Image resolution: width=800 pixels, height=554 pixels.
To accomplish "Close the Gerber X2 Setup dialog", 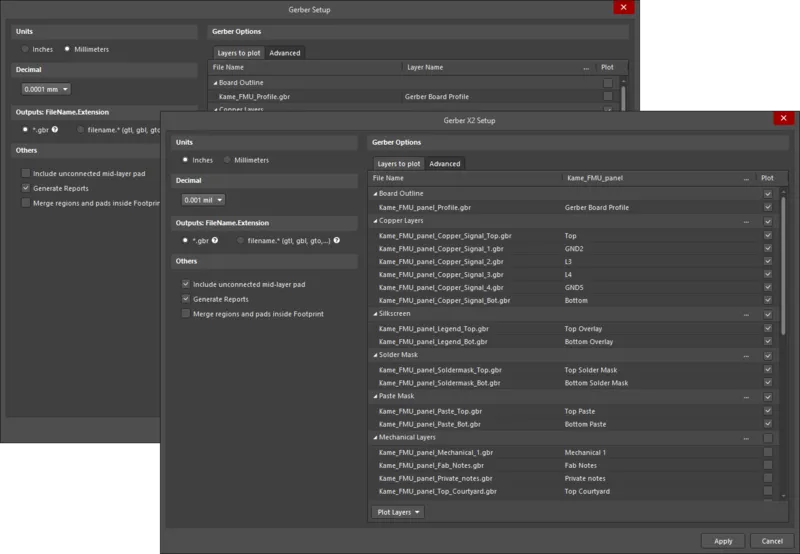I will point(784,119).
